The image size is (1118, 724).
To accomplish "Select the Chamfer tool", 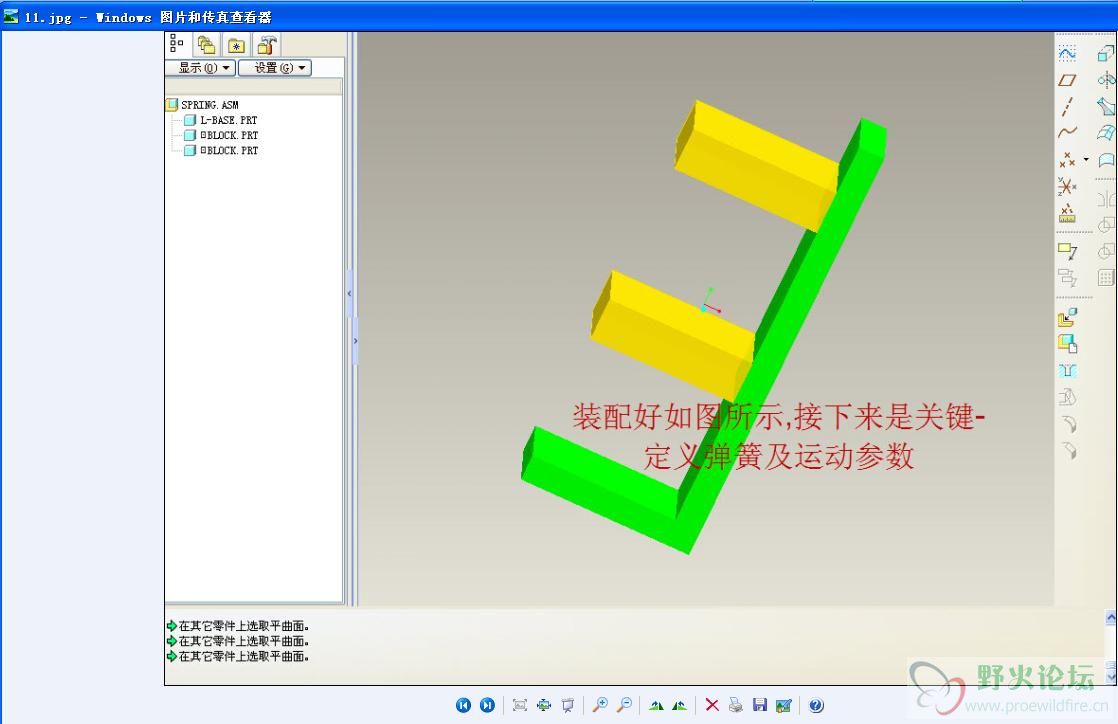I will click(x=1069, y=451).
